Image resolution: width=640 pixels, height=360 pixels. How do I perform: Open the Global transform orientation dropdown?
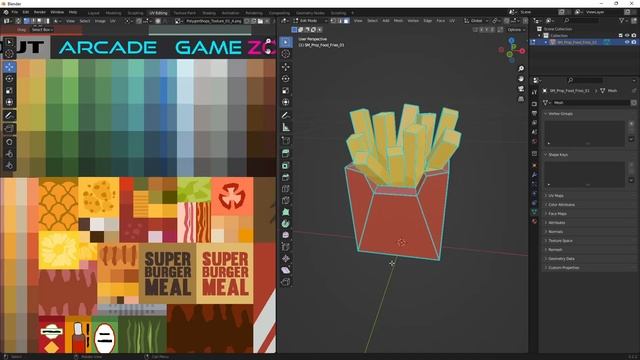(x=476, y=20)
